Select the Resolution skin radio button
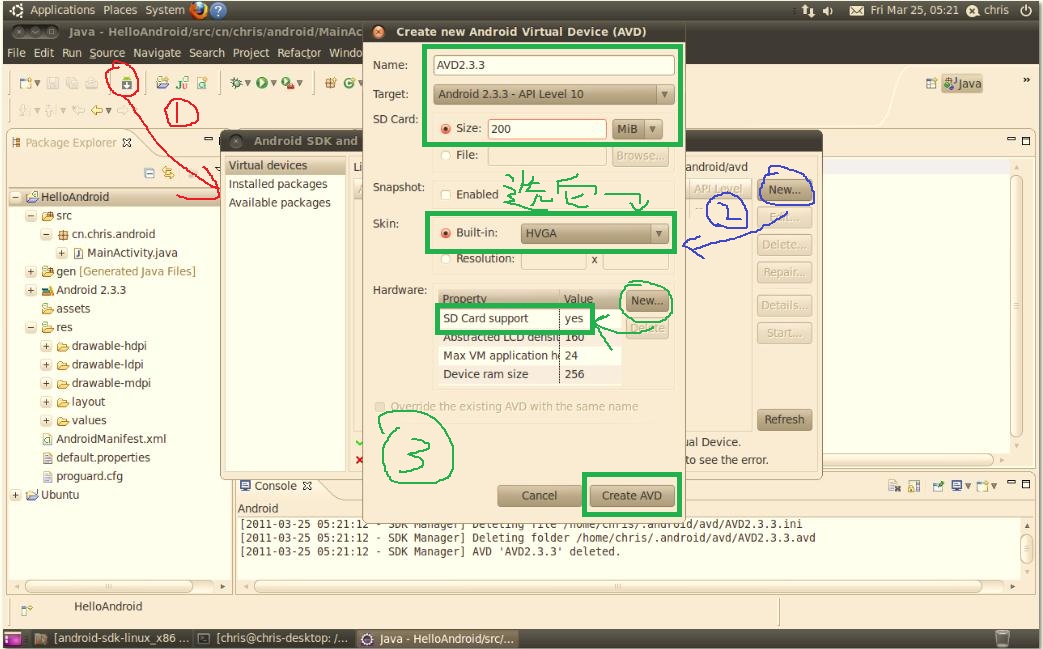Image resolution: width=1043 pixels, height=649 pixels. click(x=446, y=259)
